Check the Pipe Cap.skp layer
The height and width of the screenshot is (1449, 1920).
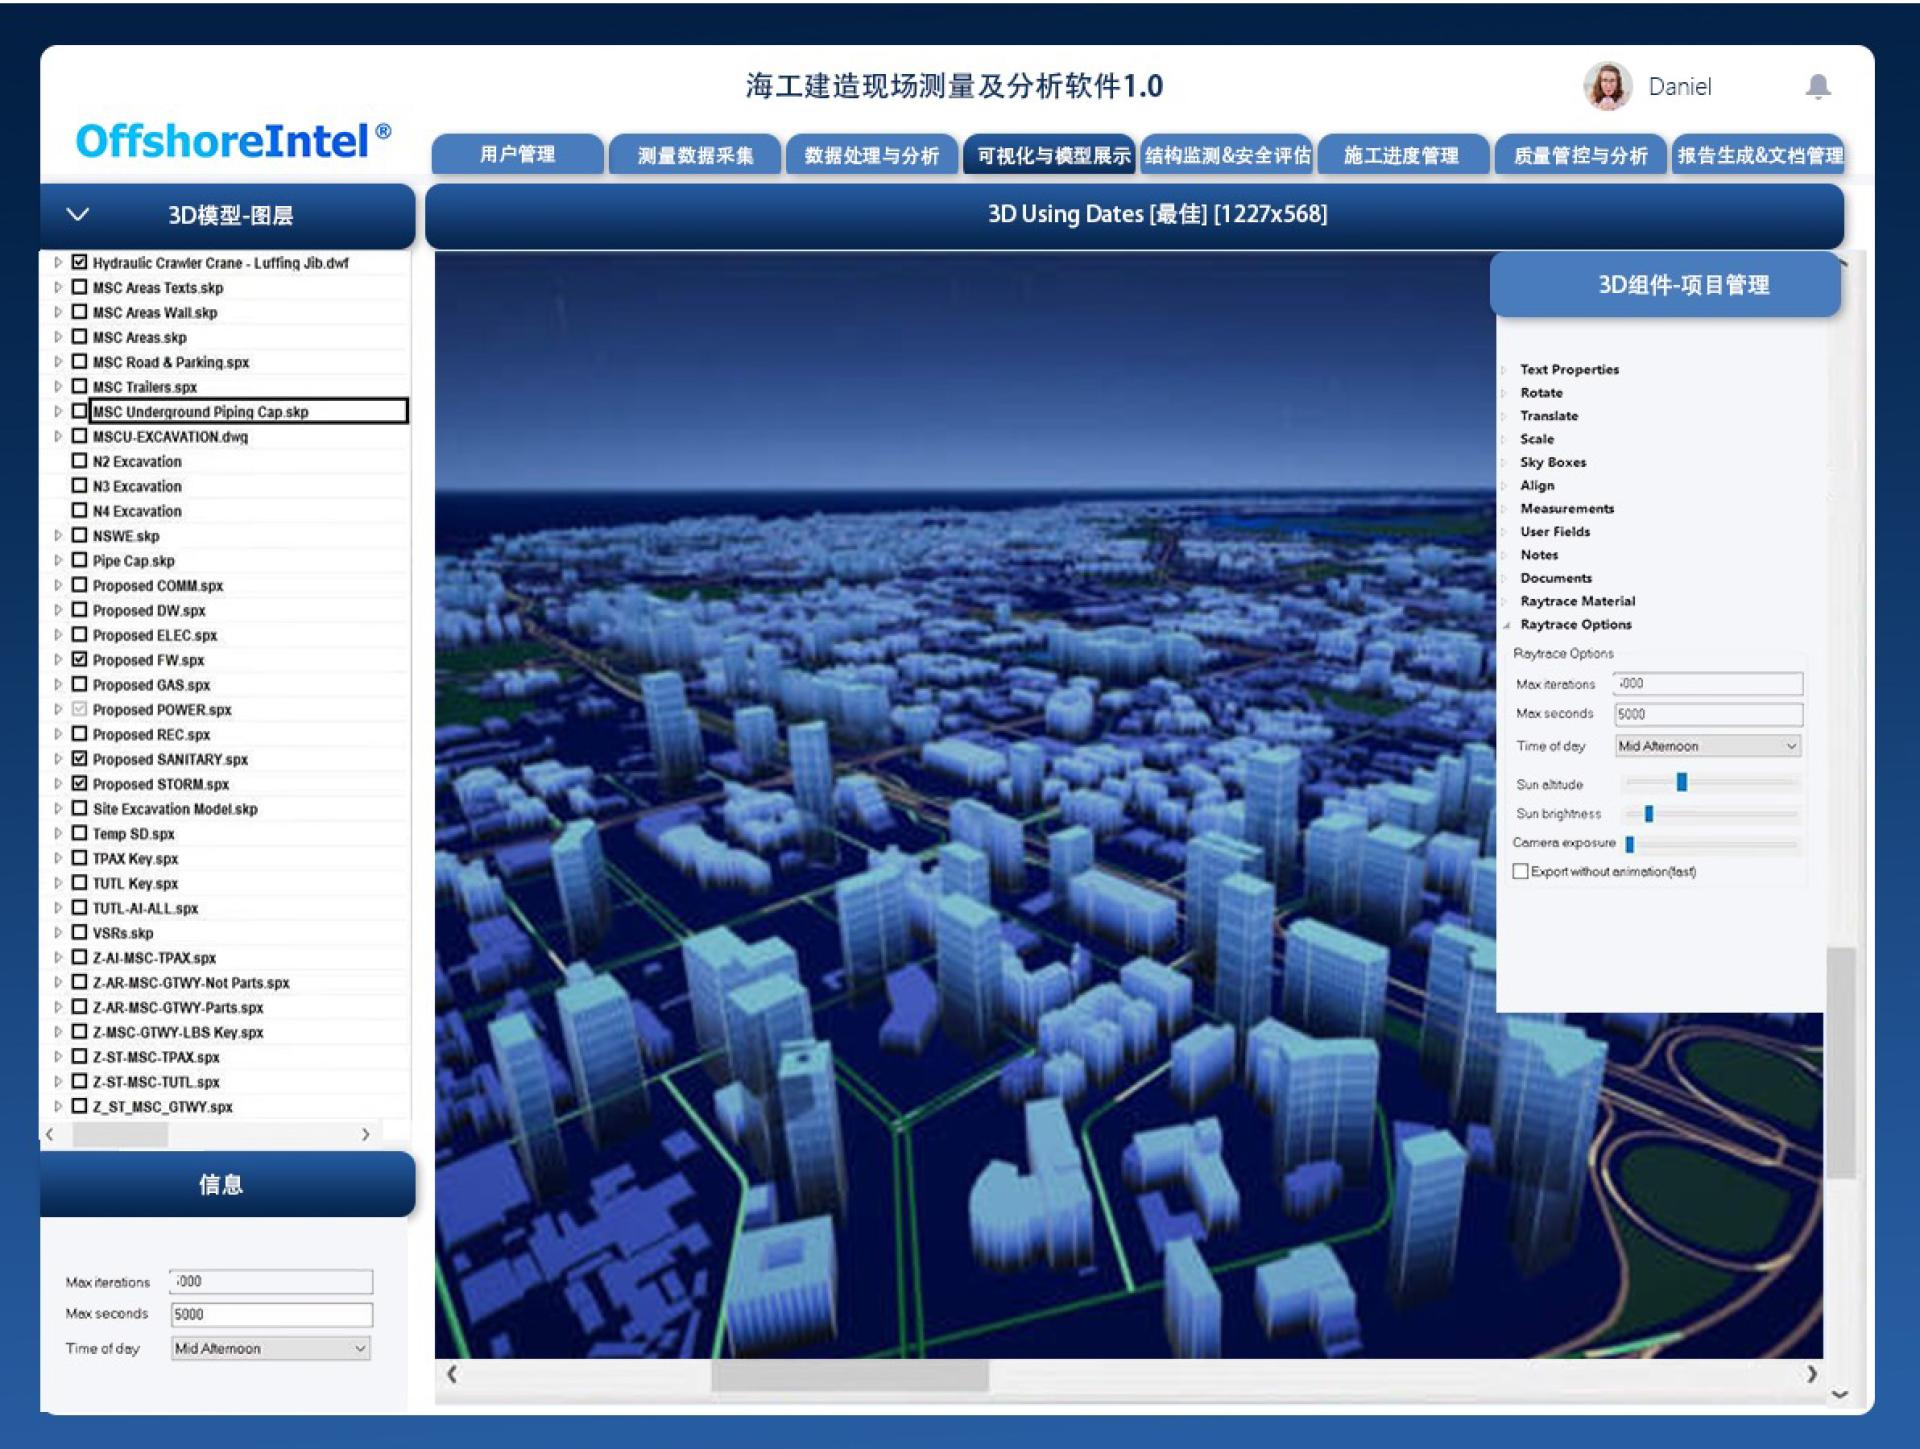click(80, 560)
